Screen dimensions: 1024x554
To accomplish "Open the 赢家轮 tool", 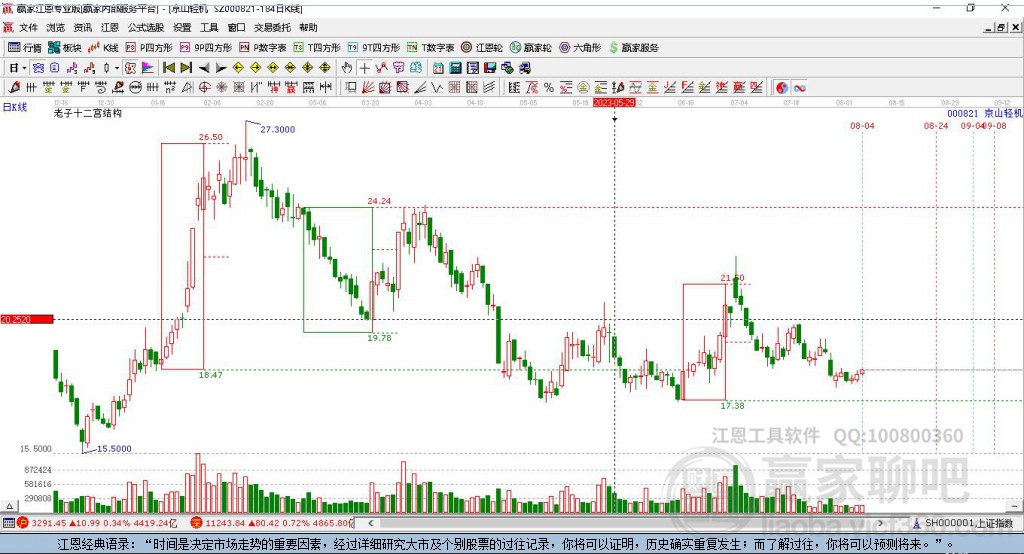I will pos(530,48).
